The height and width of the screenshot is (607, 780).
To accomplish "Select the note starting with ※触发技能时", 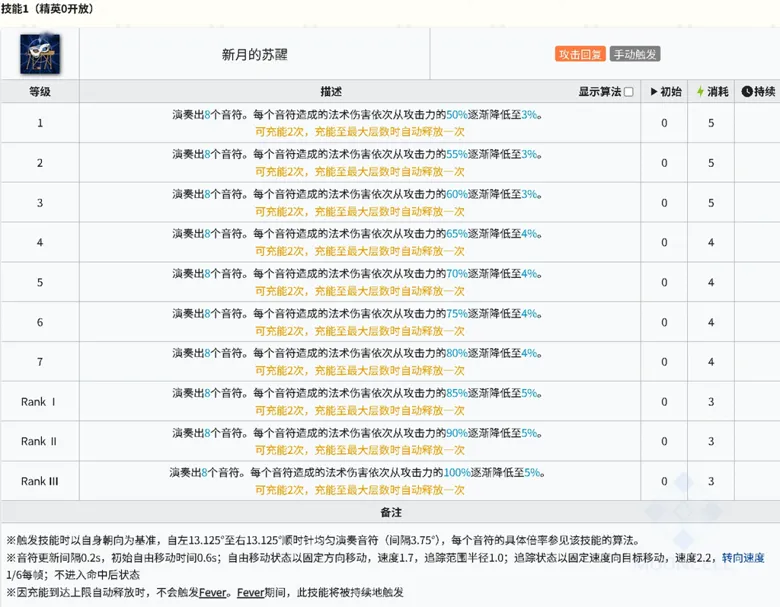I will 323,540.
